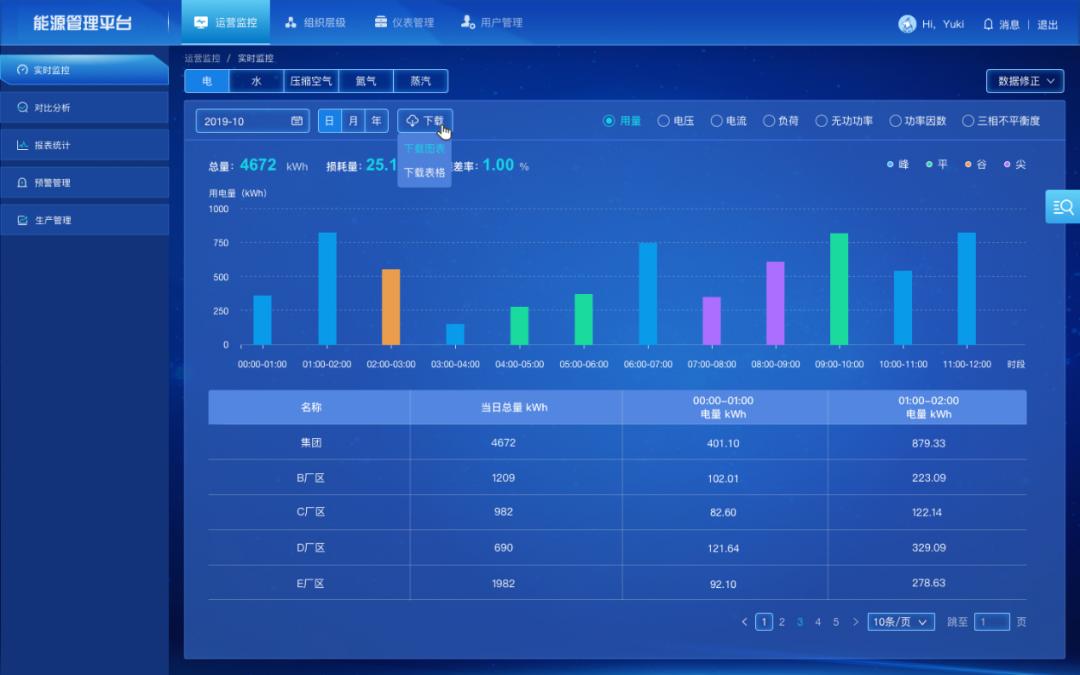This screenshot has width=1080, height=675.
Task: Click the 集团 row name cell
Action: click(x=310, y=443)
